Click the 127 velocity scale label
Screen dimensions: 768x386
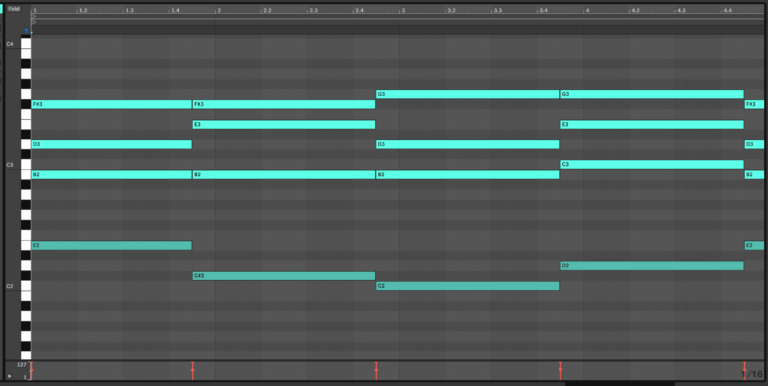(x=22, y=365)
